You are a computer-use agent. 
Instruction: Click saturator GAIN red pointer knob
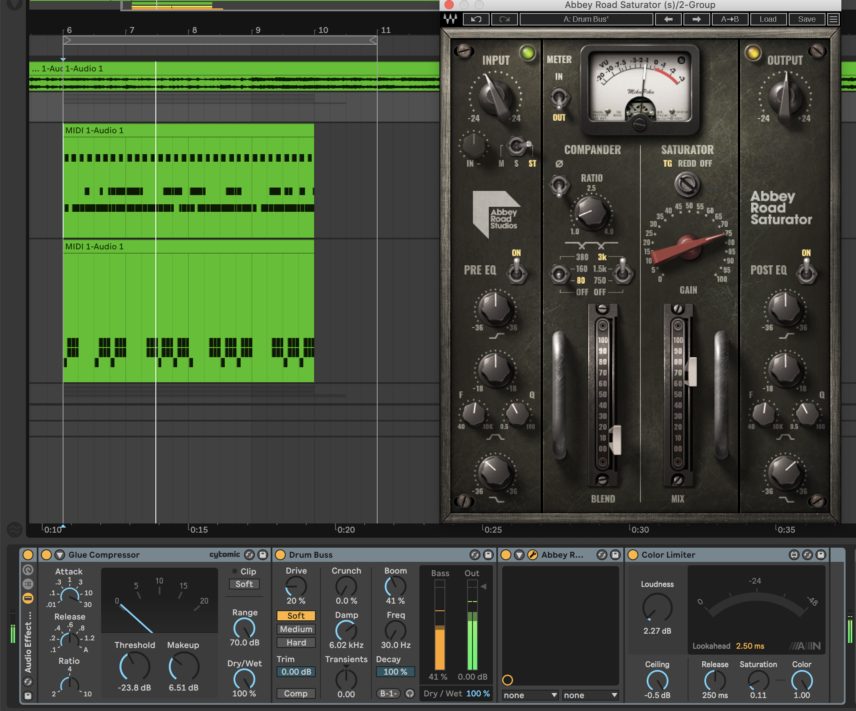point(687,247)
